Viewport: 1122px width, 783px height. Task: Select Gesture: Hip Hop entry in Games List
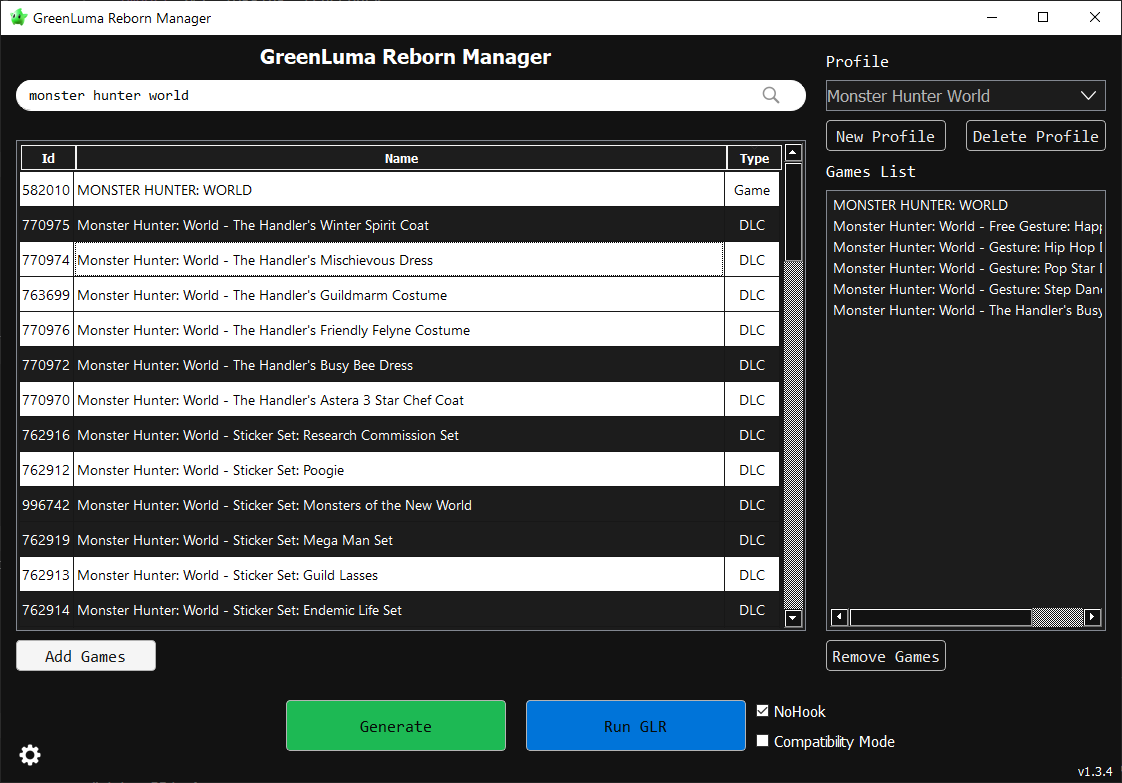tap(967, 247)
